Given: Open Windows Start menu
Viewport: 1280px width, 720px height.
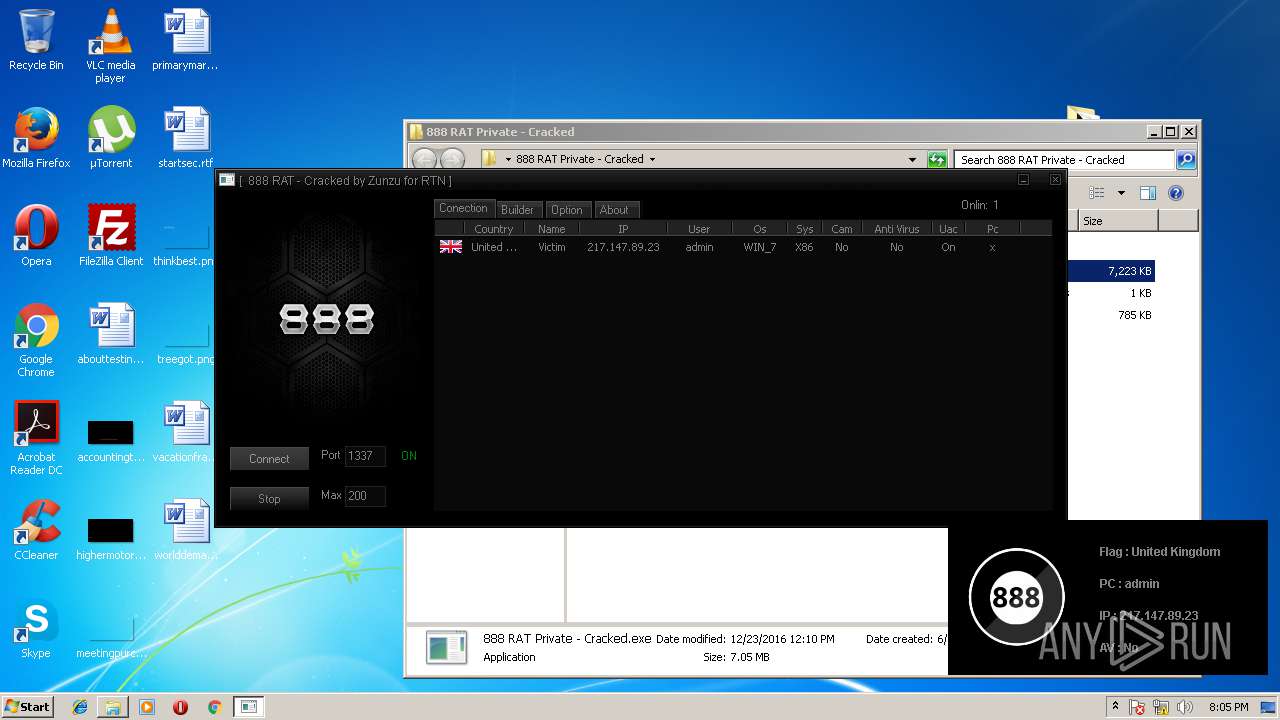Looking at the screenshot, I should [x=28, y=707].
